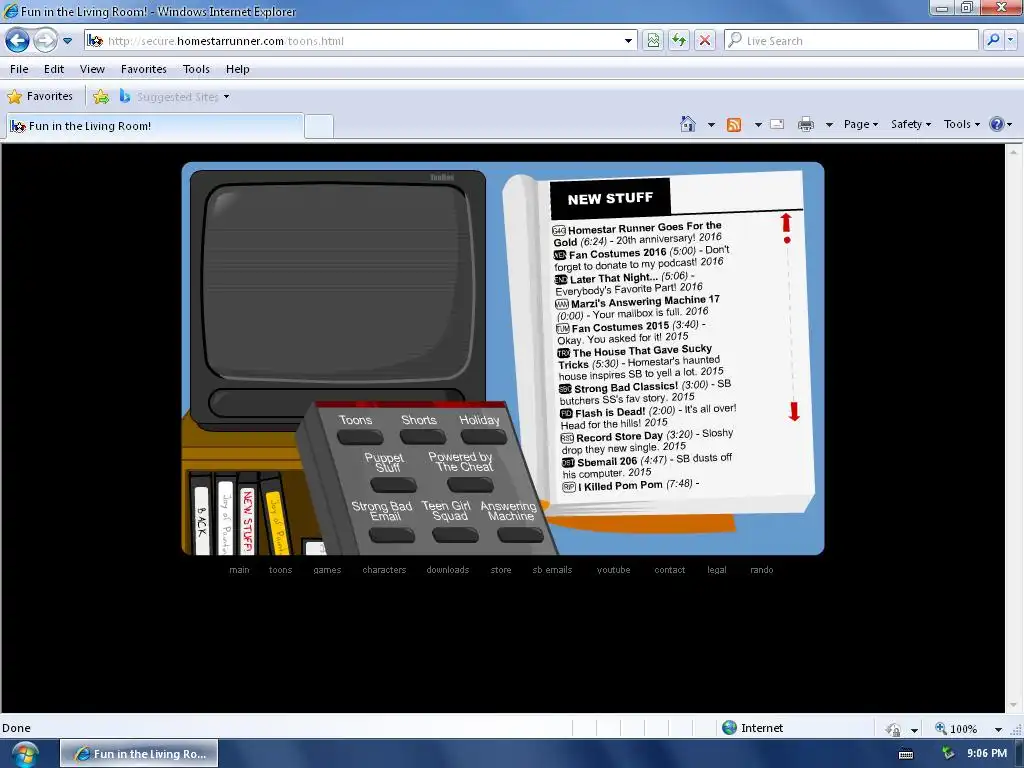
Task: Click the Read Mail icon
Action: point(777,124)
